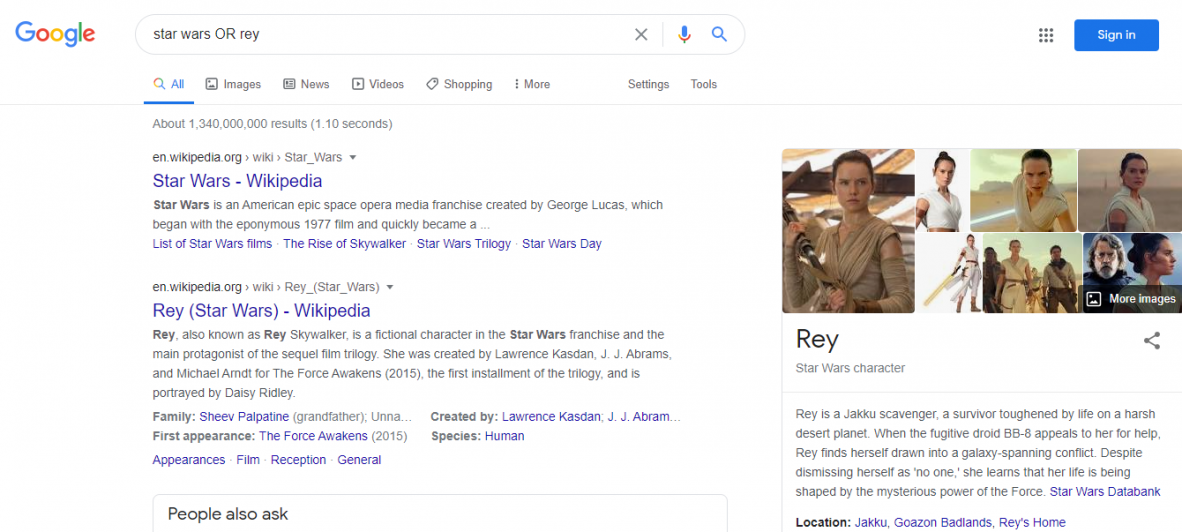Click the Google logo
1182x532 pixels.
[x=55, y=34]
